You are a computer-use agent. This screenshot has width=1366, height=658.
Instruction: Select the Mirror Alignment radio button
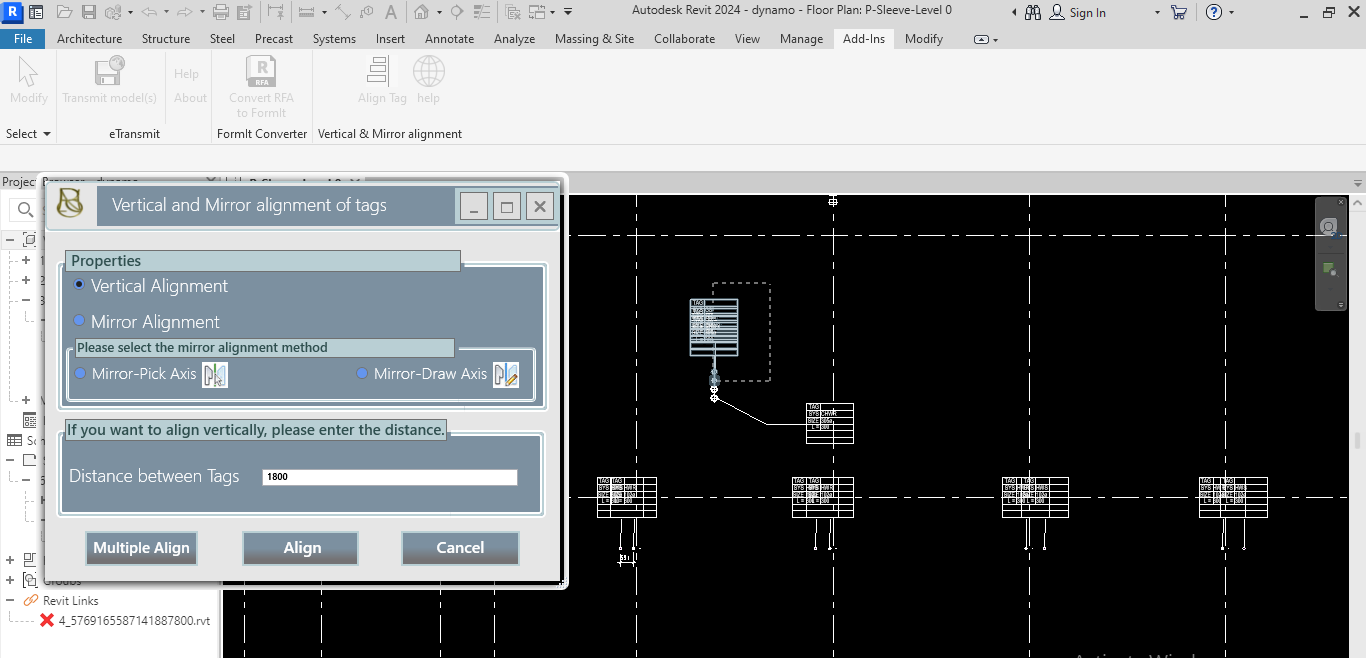(x=80, y=321)
